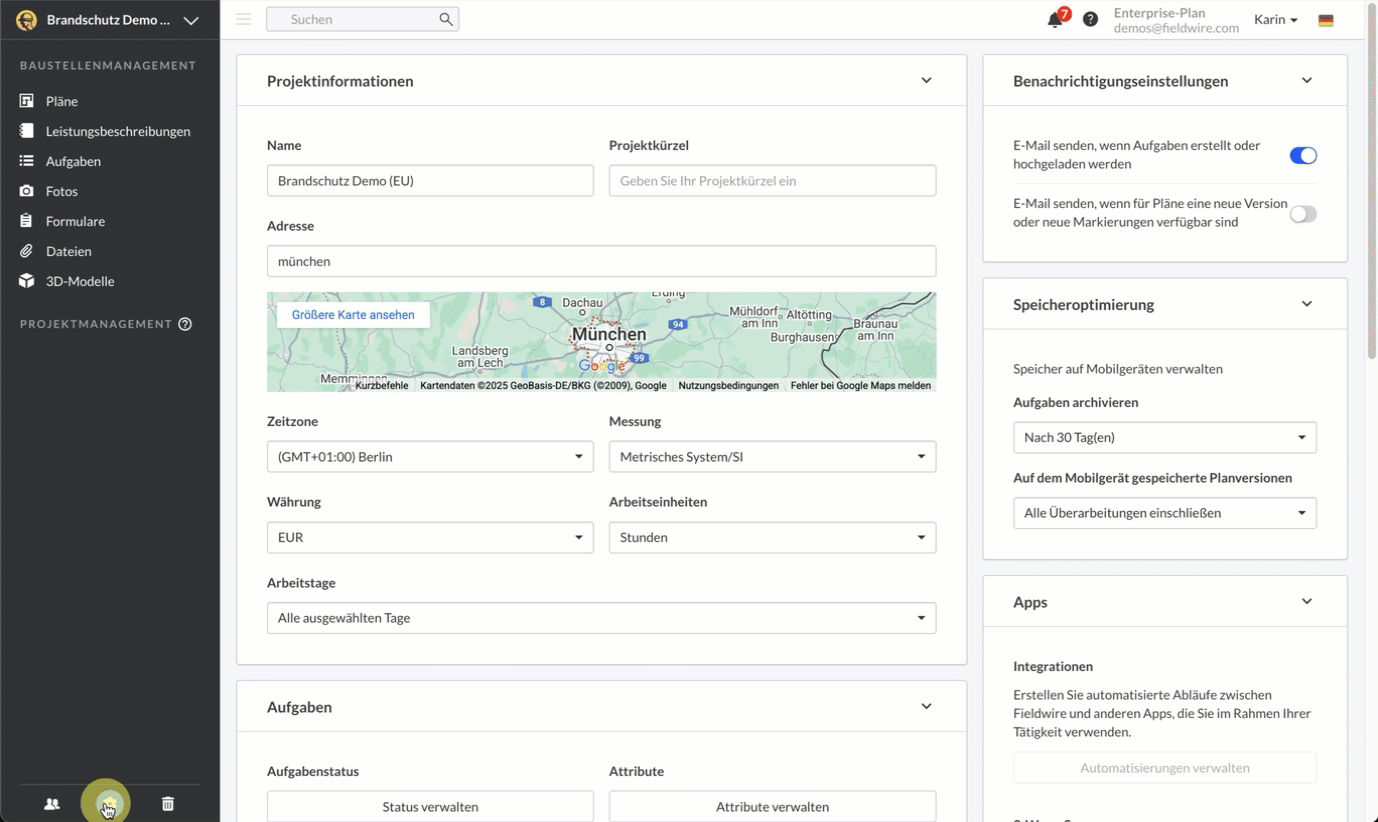The height and width of the screenshot is (822, 1378).
Task: Open the Währung EUR dropdown
Action: point(430,537)
